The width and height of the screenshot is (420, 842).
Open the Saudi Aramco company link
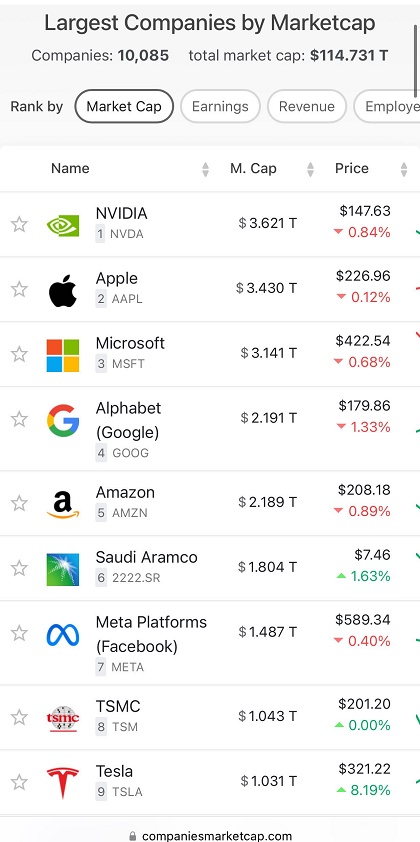146,557
